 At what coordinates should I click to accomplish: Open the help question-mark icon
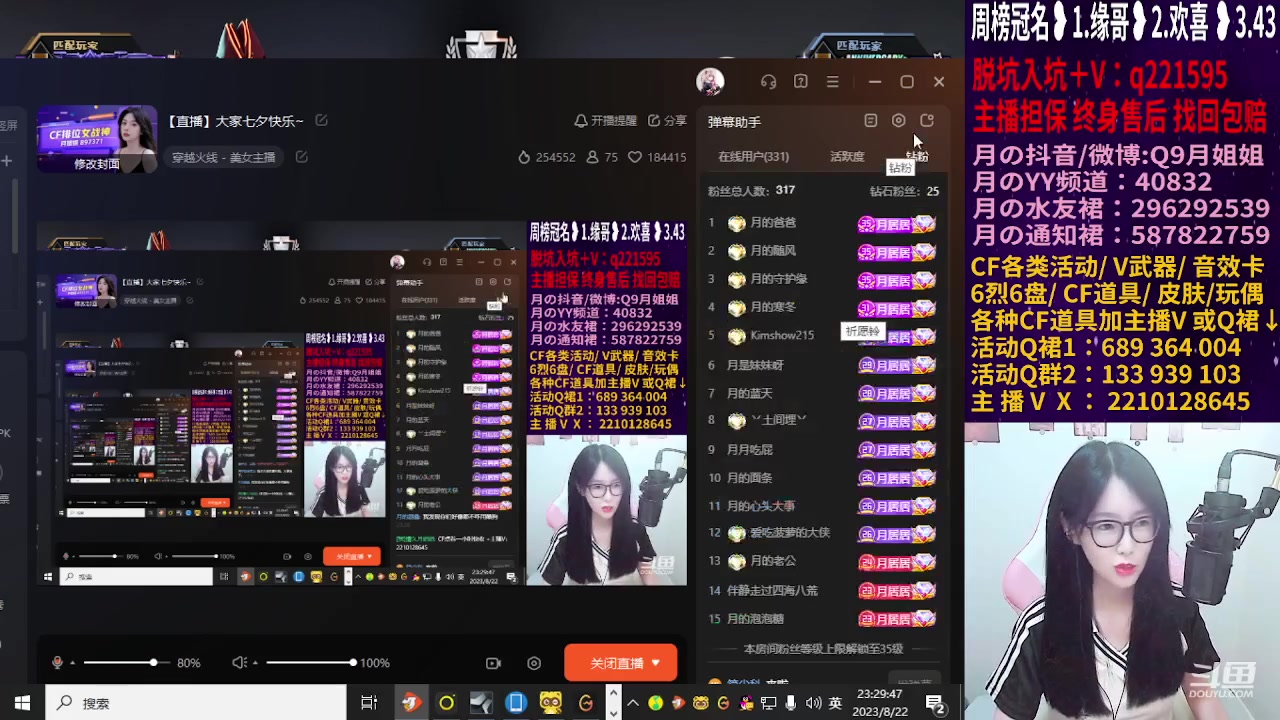click(800, 81)
